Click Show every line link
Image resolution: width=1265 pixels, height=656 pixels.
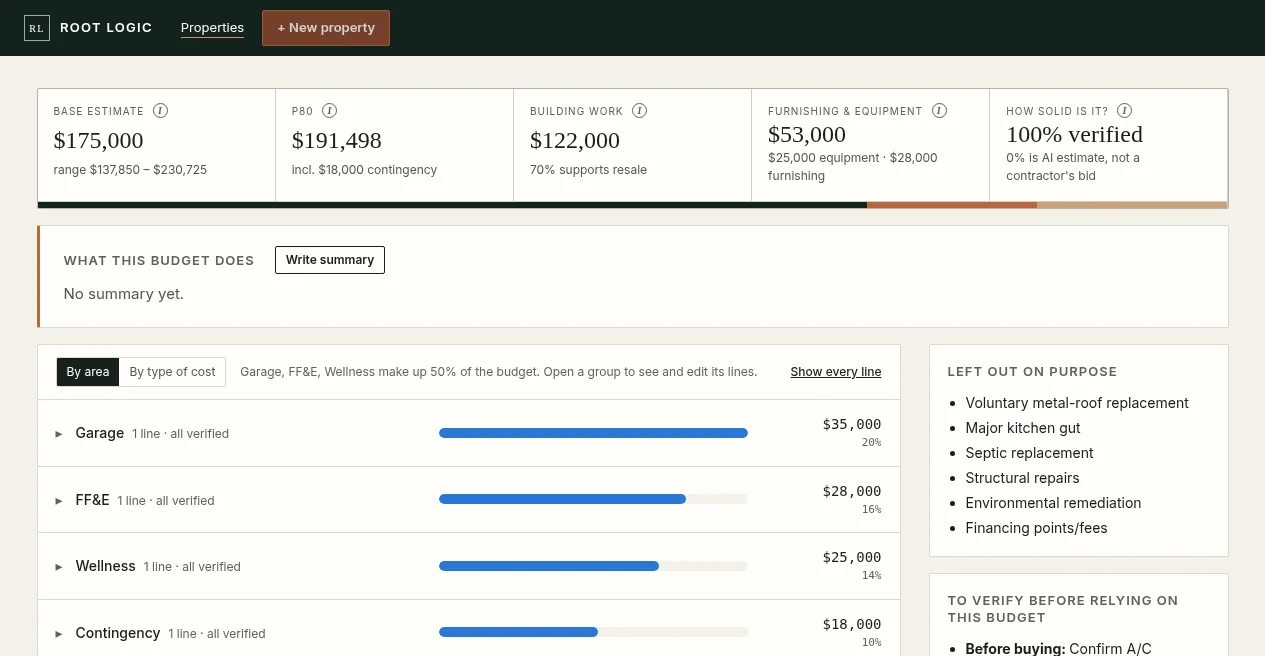pos(836,372)
